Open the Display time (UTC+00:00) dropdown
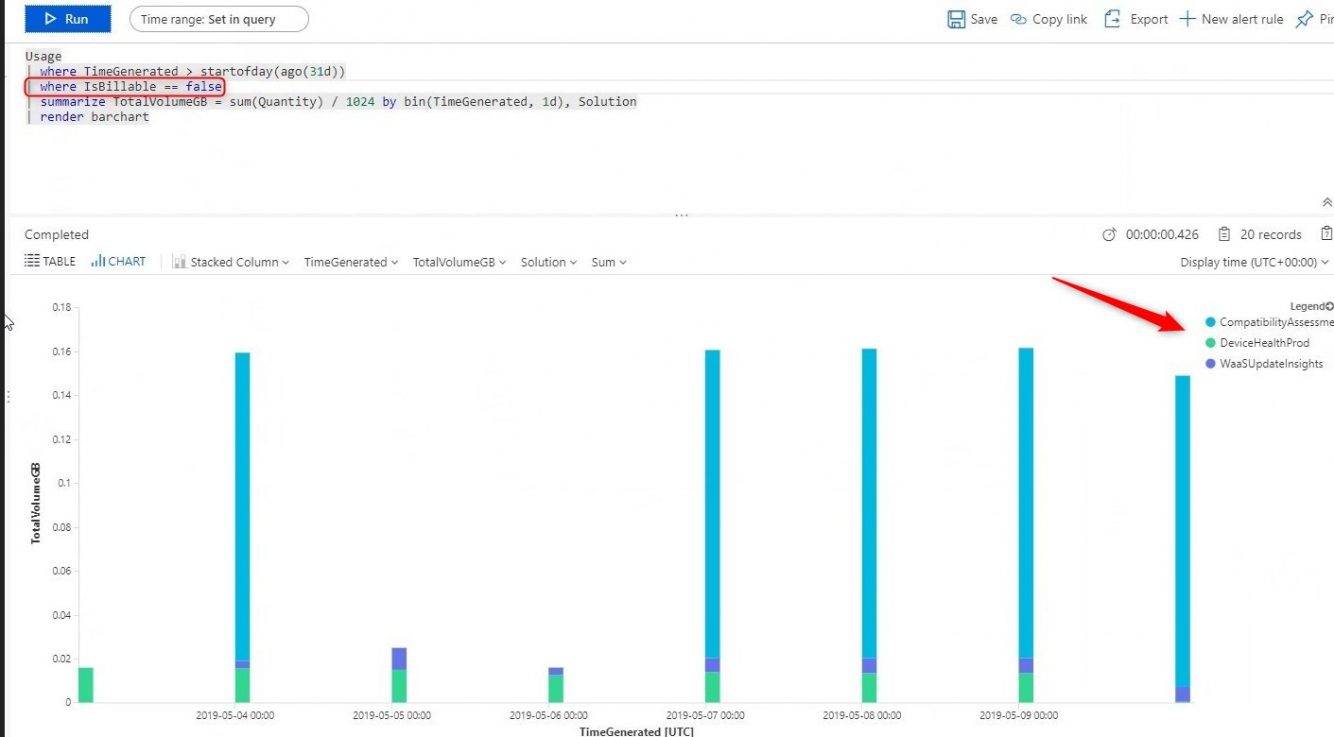1334x737 pixels. [1253, 261]
